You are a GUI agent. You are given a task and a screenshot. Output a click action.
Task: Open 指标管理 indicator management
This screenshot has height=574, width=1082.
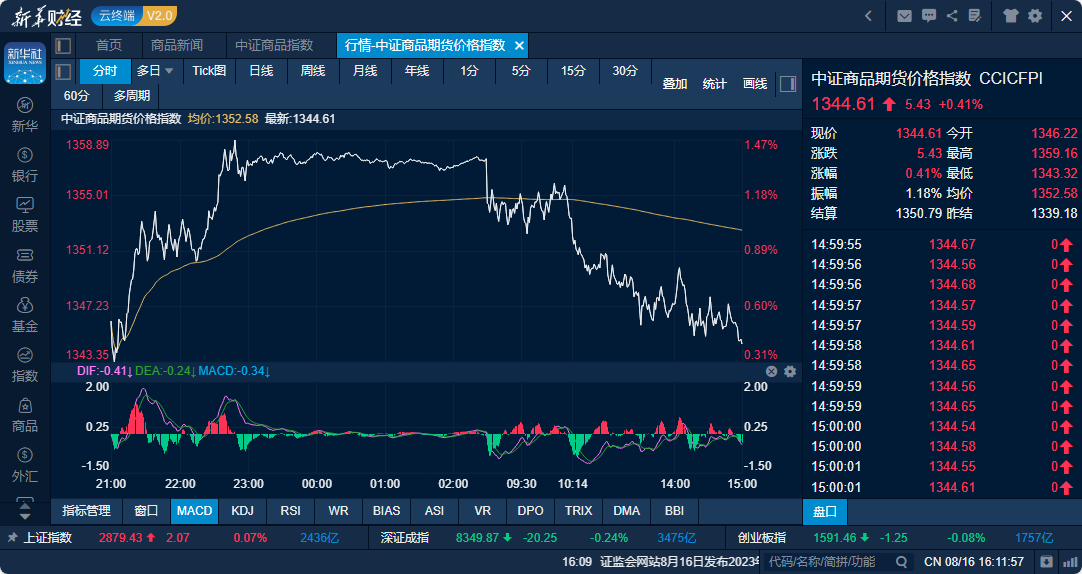(86, 511)
